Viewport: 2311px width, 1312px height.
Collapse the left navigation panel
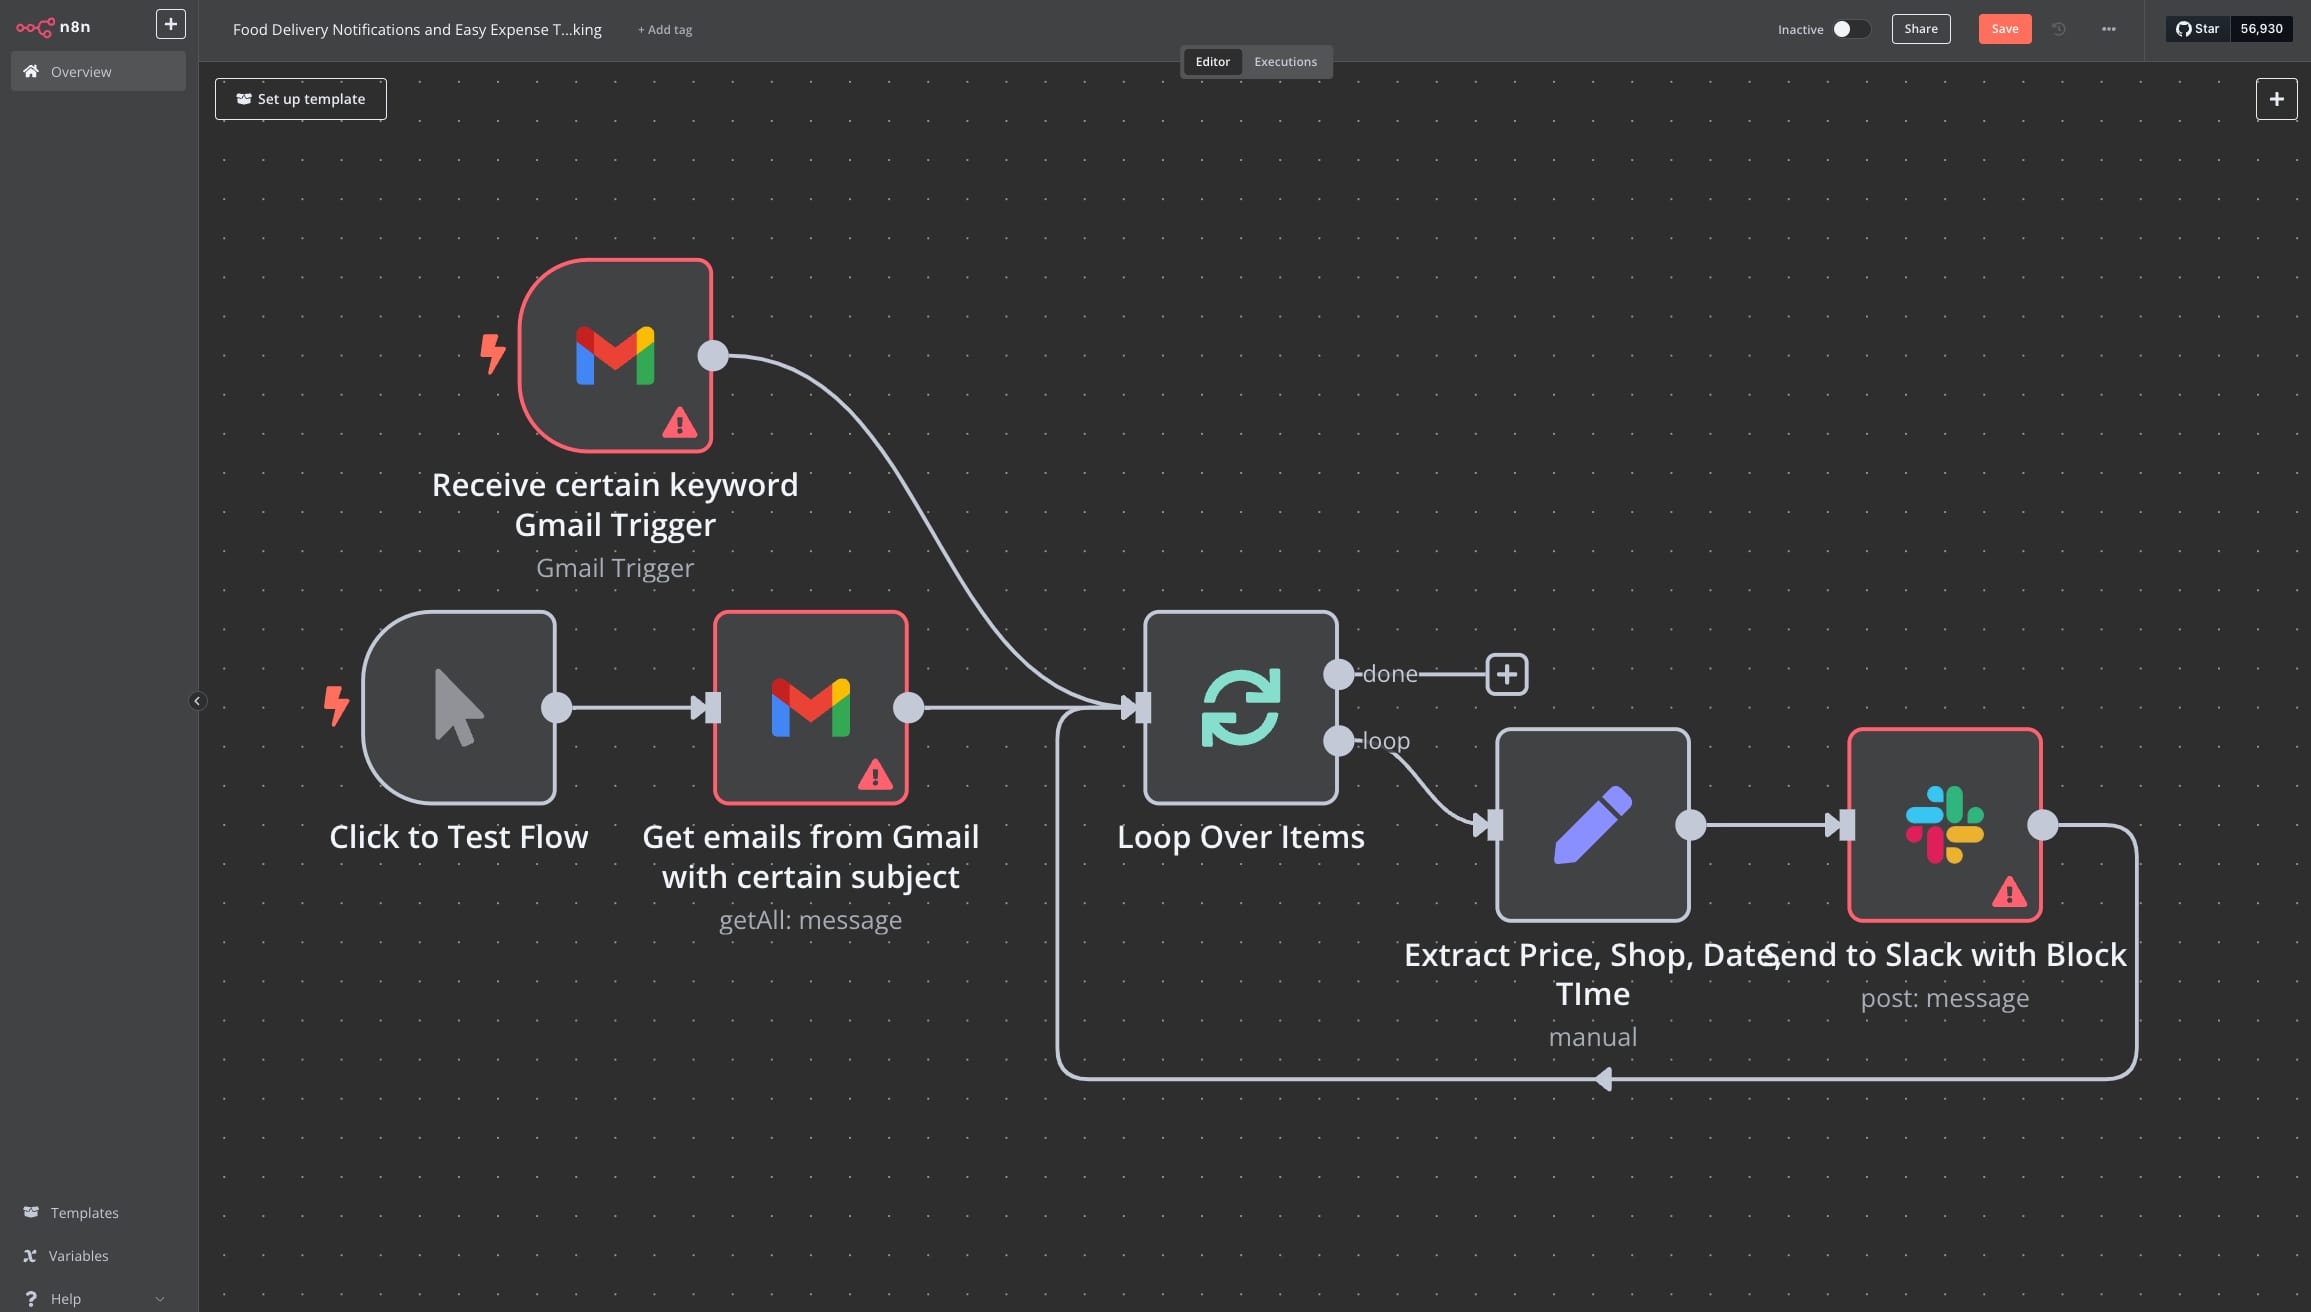[197, 700]
